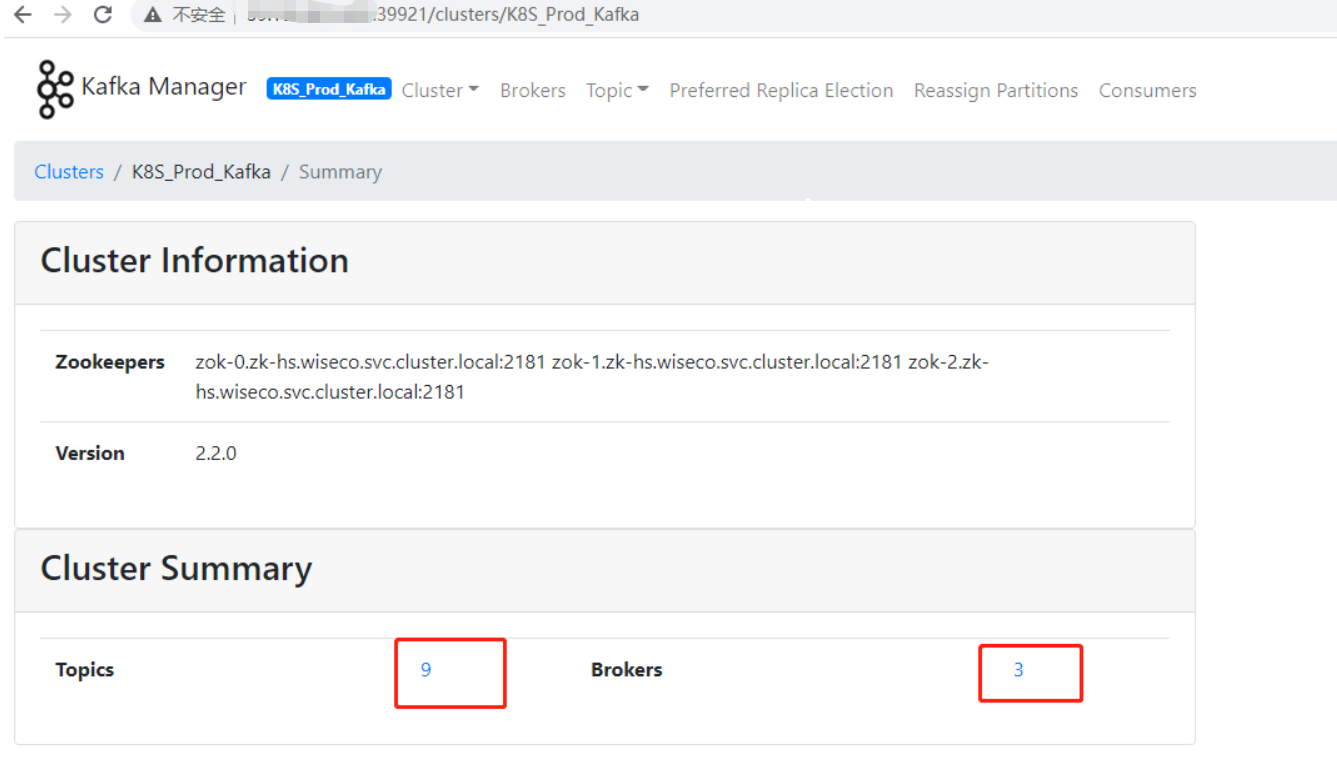Click the Version row label
This screenshot has height=758, width=1337.
(90, 453)
